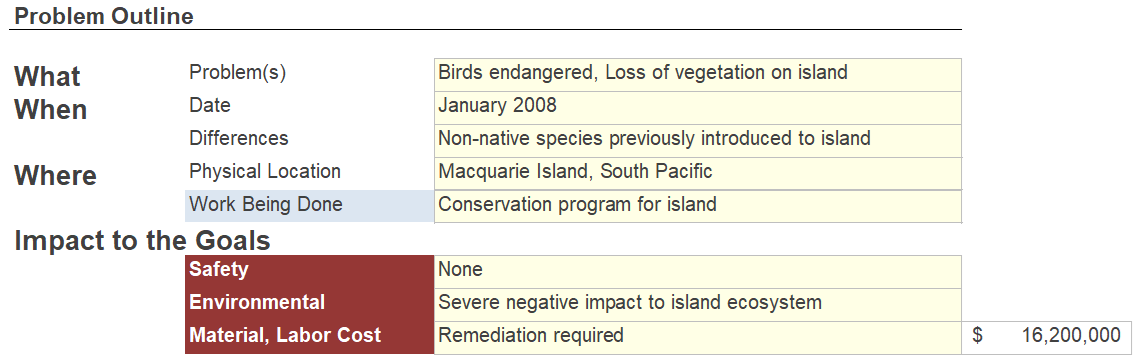The image size is (1139, 360).
Task: Click the Work Being Done label cell
Action: point(309,206)
